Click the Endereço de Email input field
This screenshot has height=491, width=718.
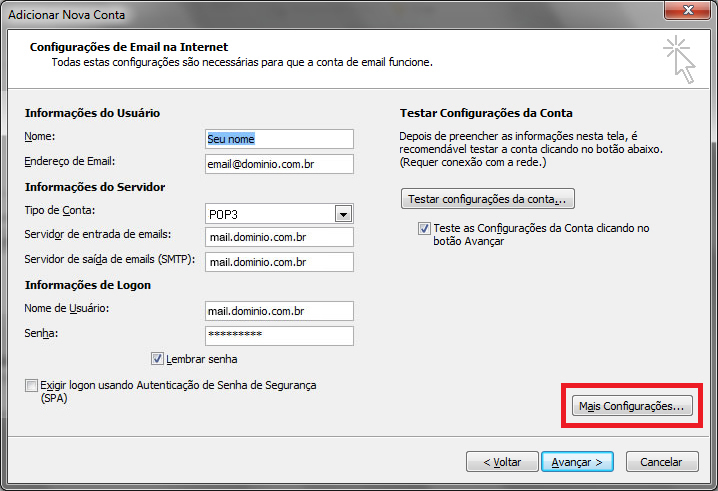pyautogui.click(x=278, y=163)
